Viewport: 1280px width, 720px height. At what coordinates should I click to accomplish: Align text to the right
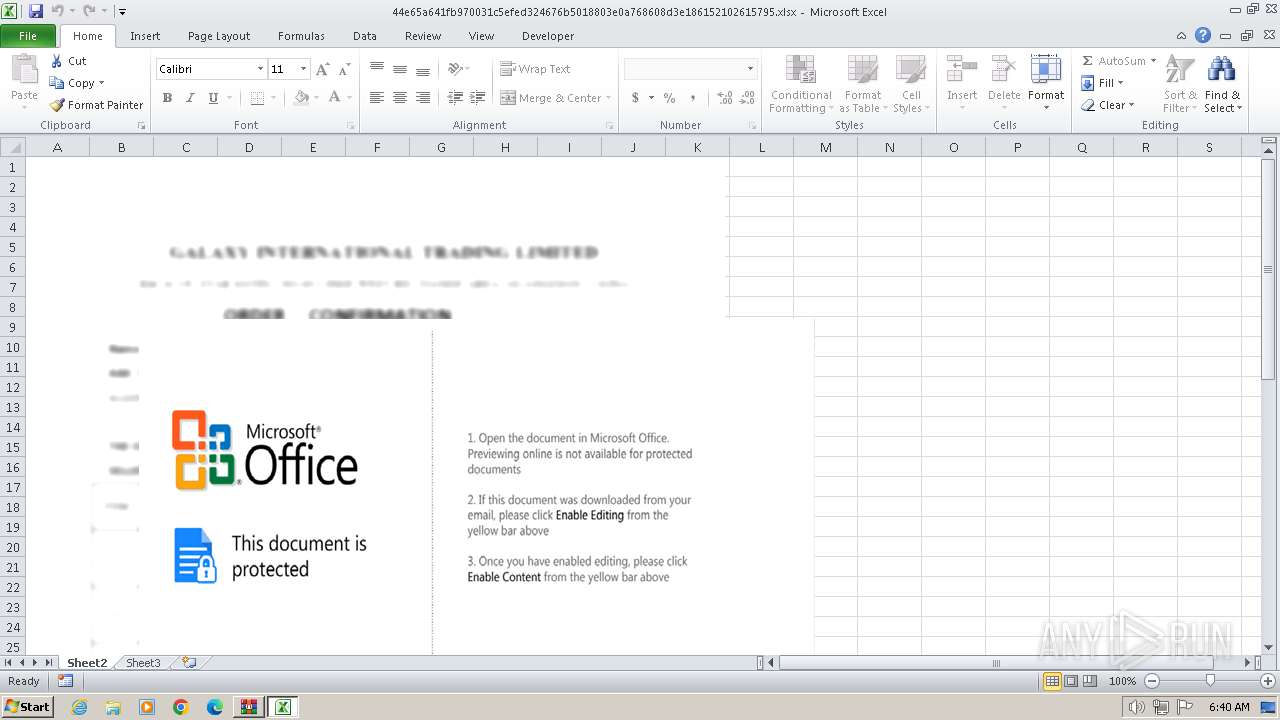tap(422, 98)
